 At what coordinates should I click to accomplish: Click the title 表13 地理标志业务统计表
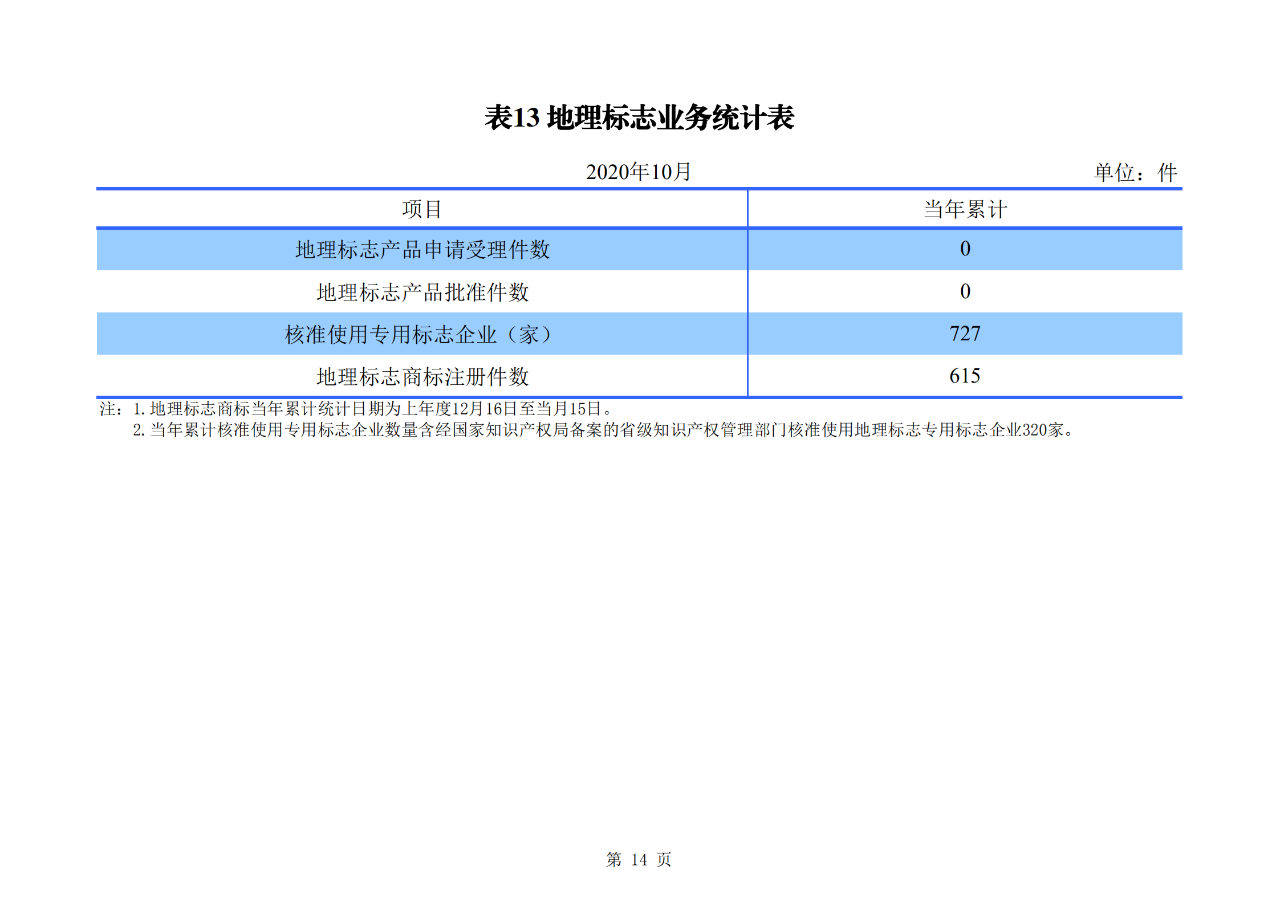coord(639,118)
